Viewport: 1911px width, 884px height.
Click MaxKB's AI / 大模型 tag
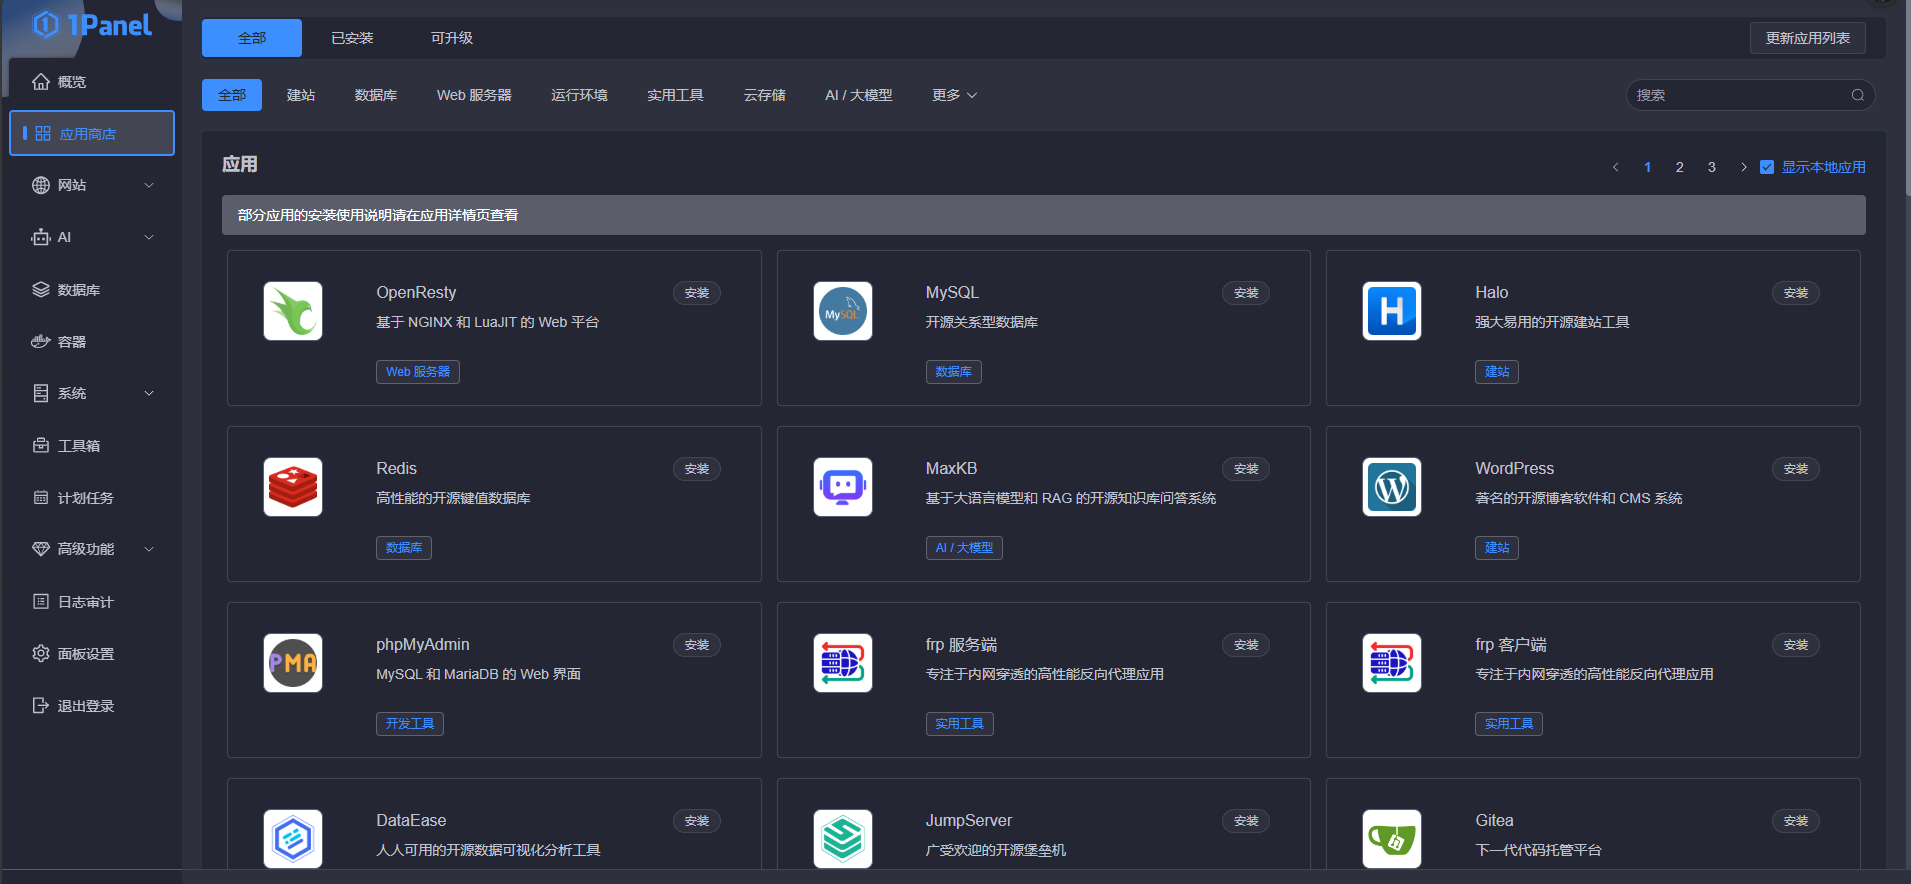[964, 548]
